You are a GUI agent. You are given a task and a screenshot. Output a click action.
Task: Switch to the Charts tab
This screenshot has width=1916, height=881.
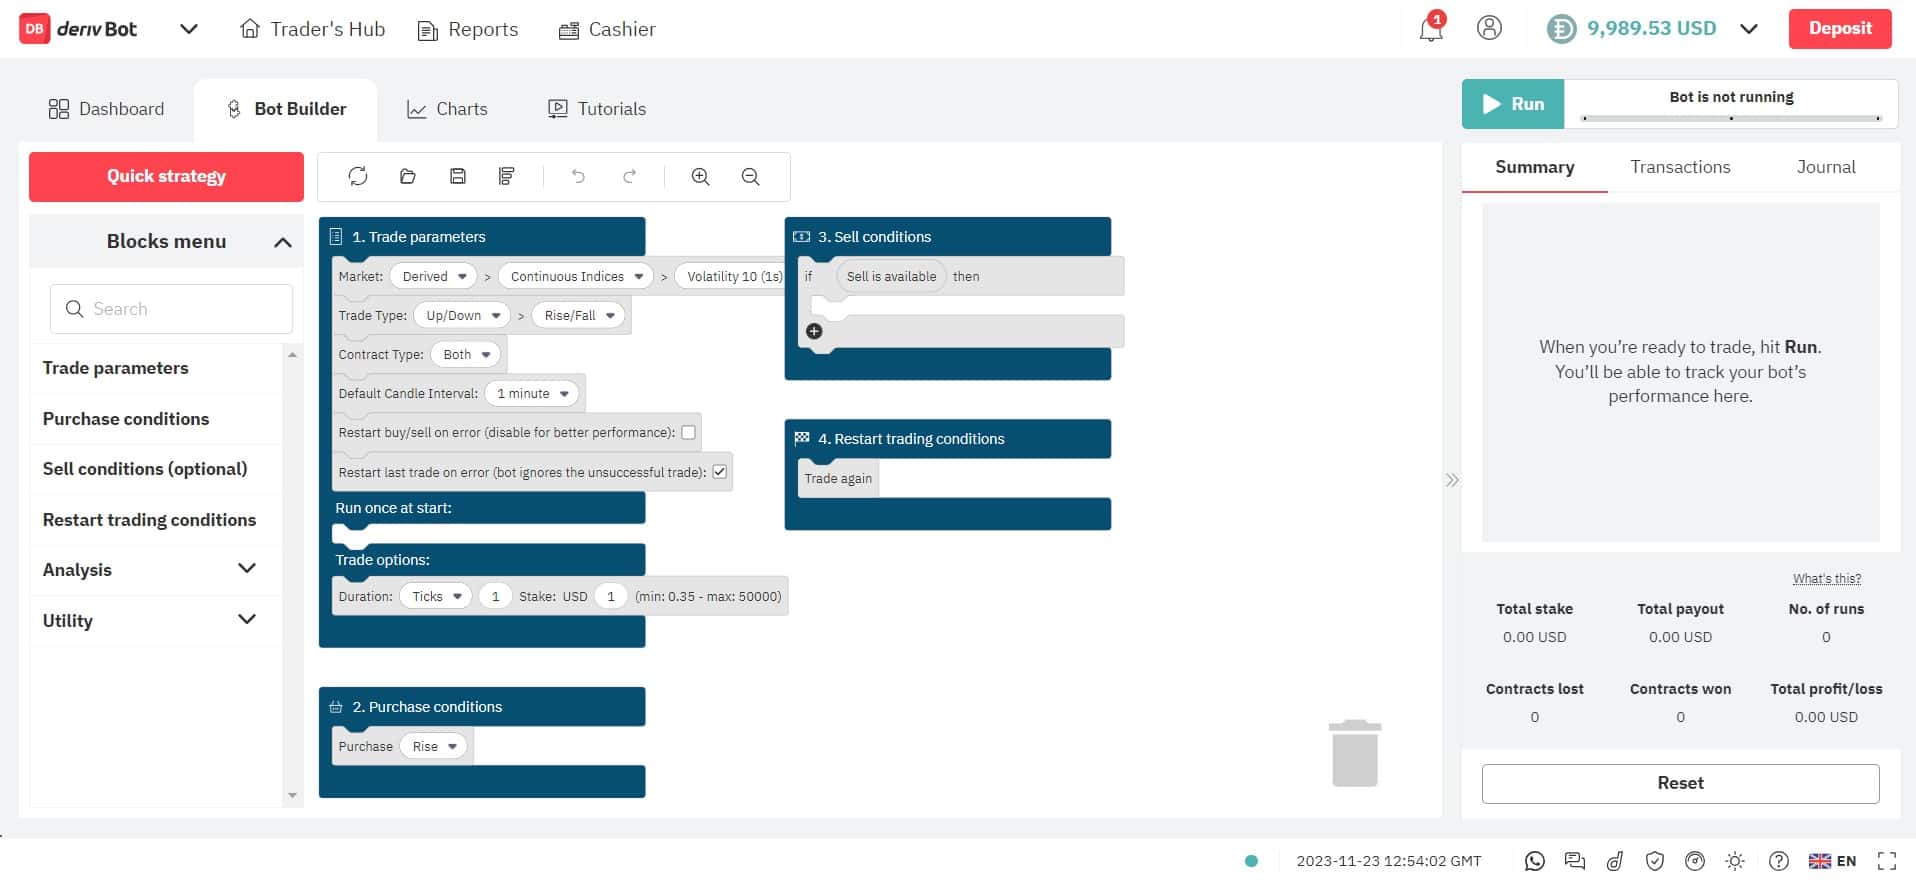tap(447, 109)
